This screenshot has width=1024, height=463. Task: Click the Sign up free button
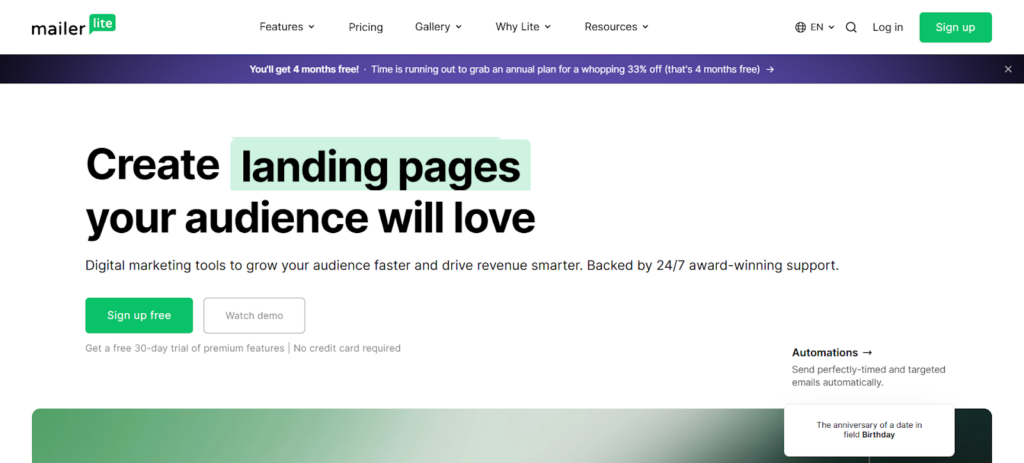tap(139, 315)
